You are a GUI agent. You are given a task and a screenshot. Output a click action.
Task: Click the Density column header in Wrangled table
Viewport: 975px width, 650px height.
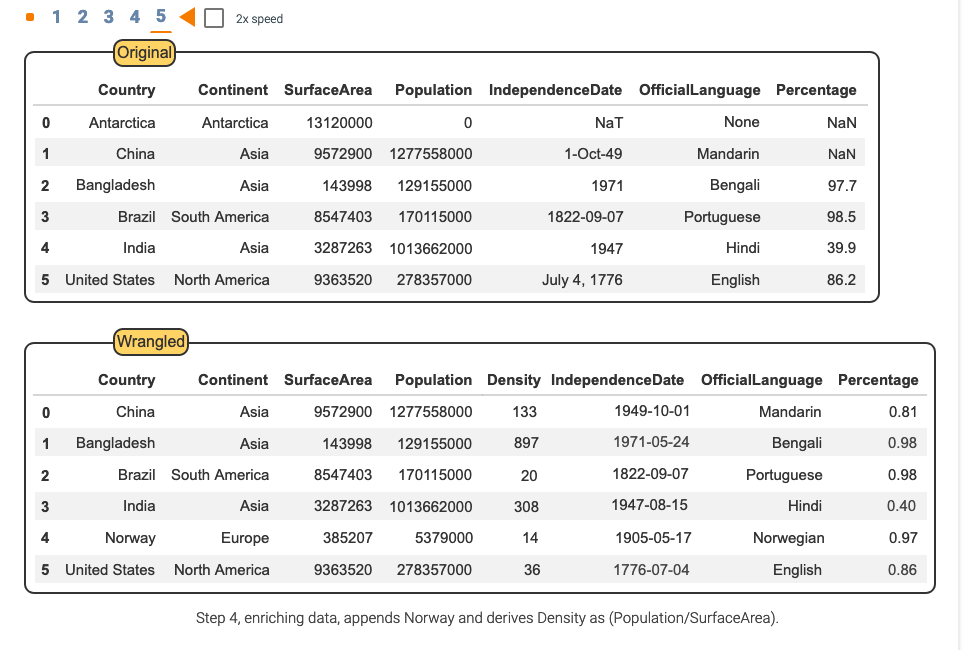pyautogui.click(x=513, y=380)
